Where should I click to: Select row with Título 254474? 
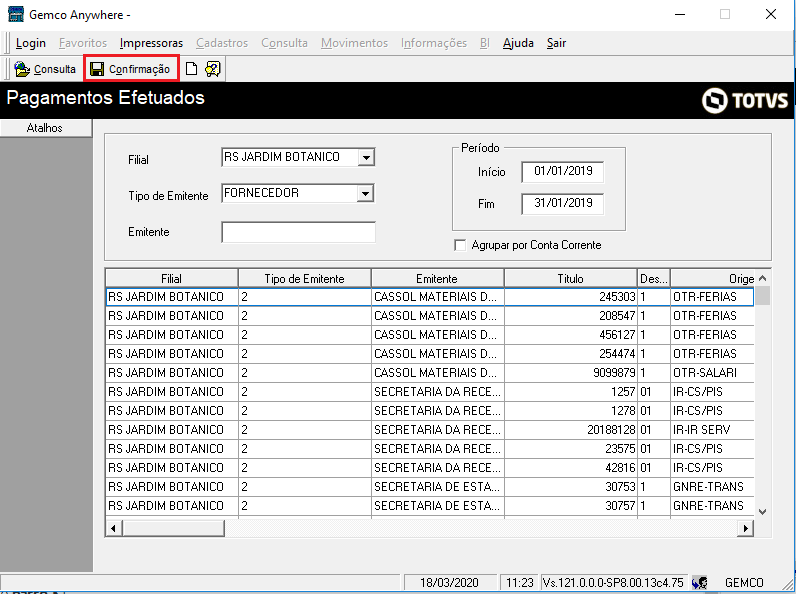(429, 354)
